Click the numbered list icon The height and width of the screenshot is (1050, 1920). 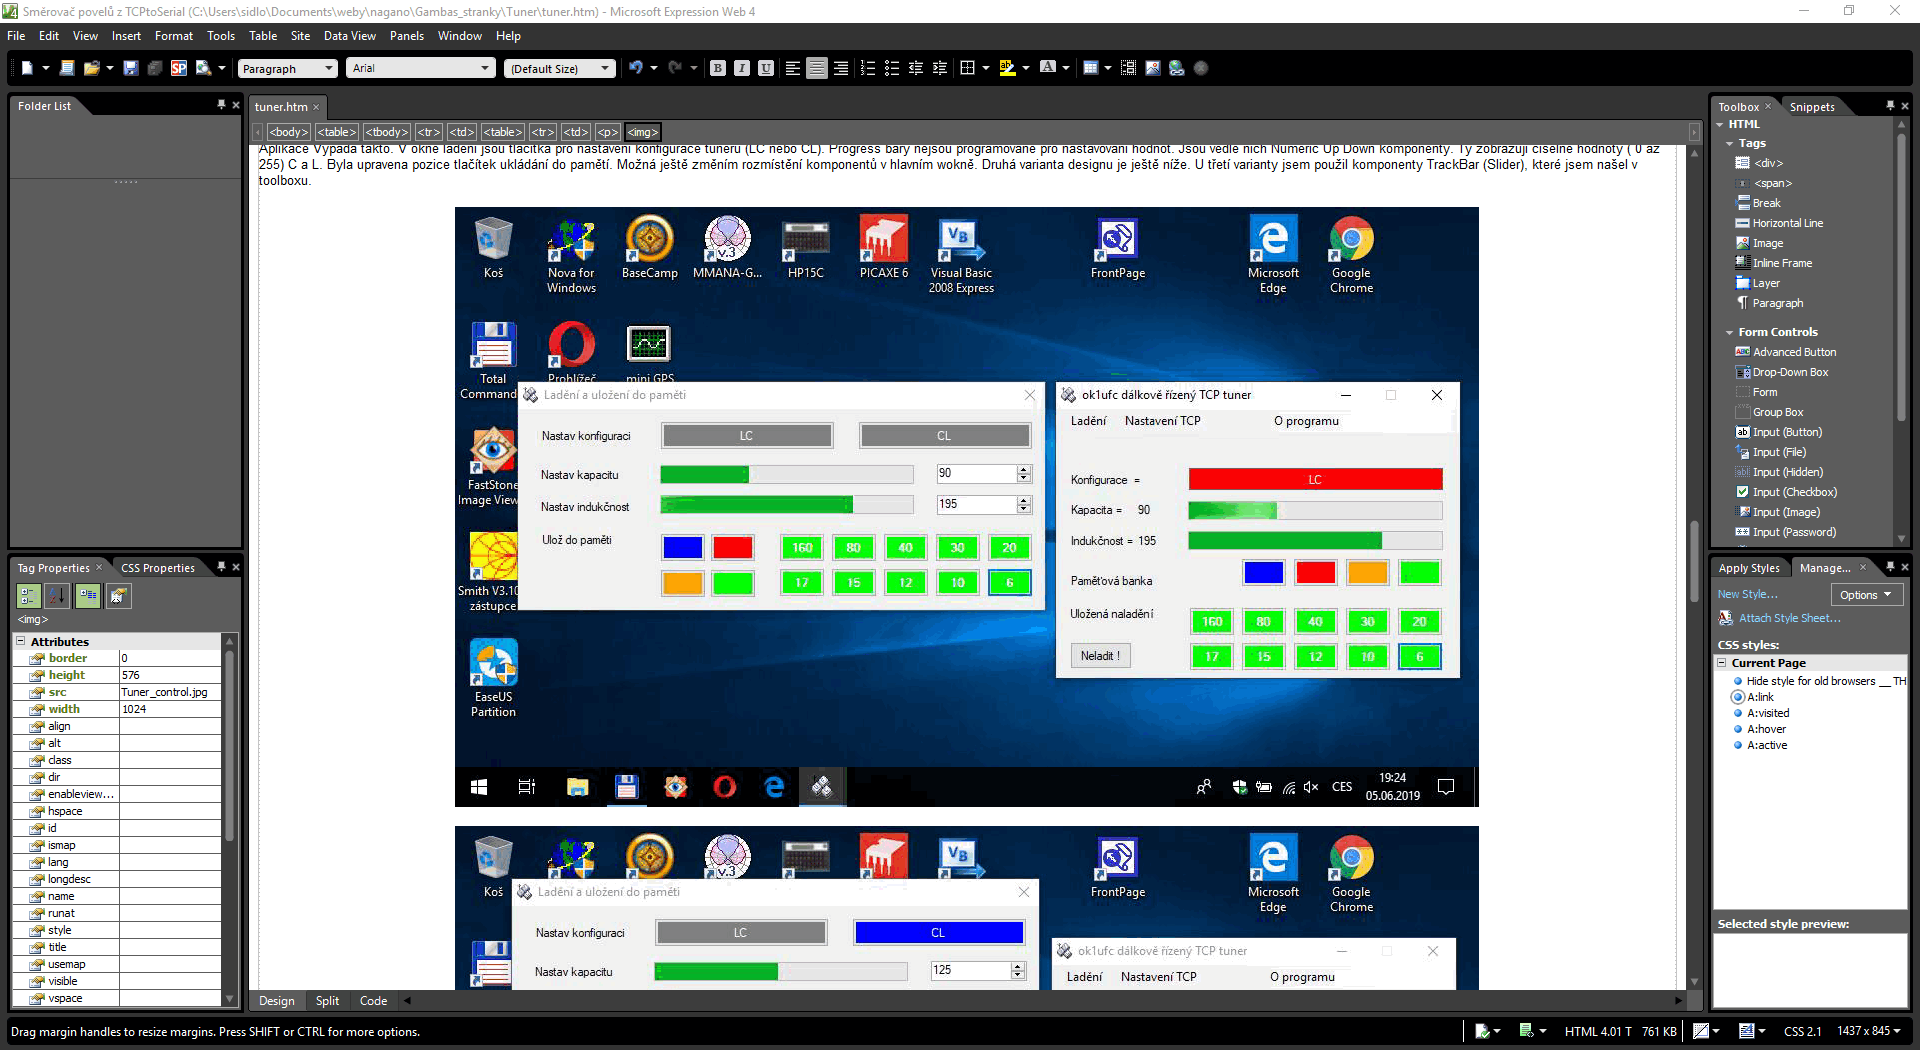[x=867, y=68]
